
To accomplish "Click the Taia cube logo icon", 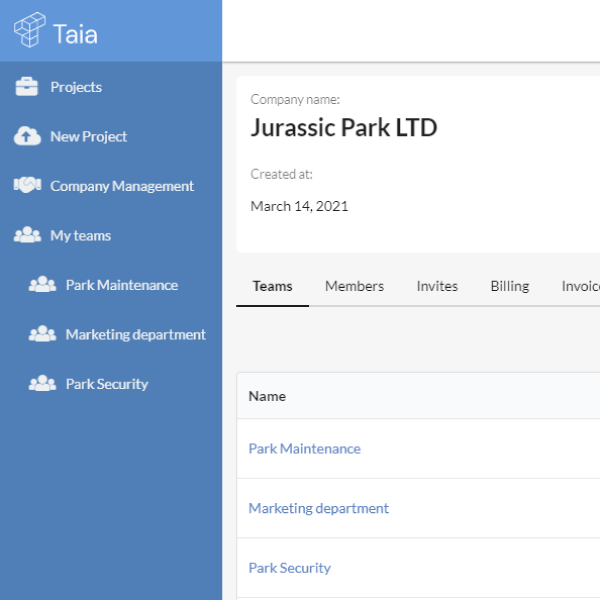I will coord(29,30).
